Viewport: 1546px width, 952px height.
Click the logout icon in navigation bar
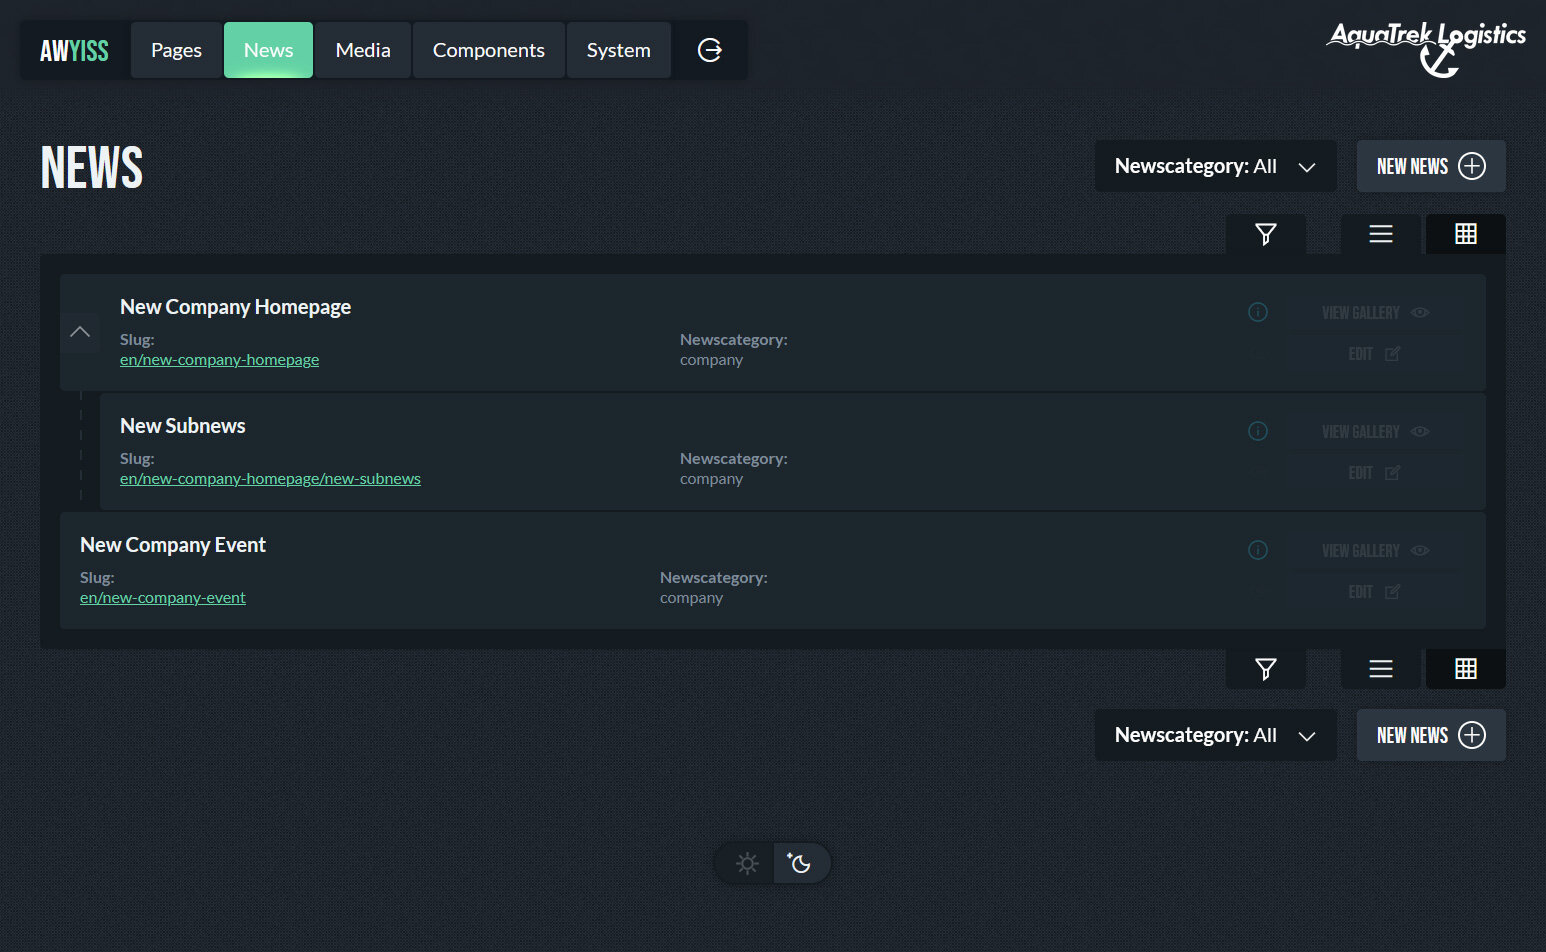point(709,50)
